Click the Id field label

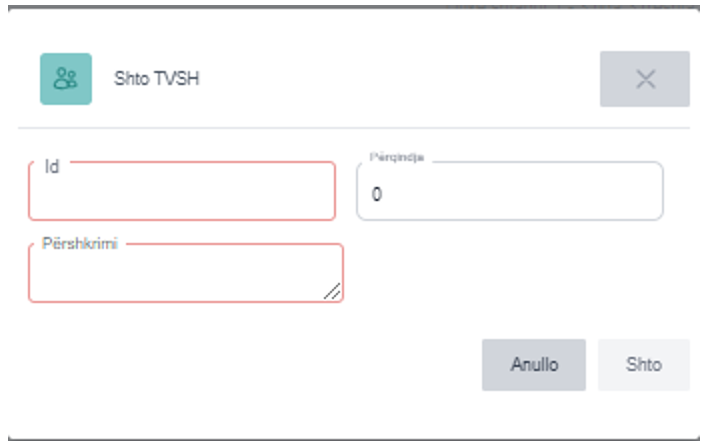coord(52,166)
